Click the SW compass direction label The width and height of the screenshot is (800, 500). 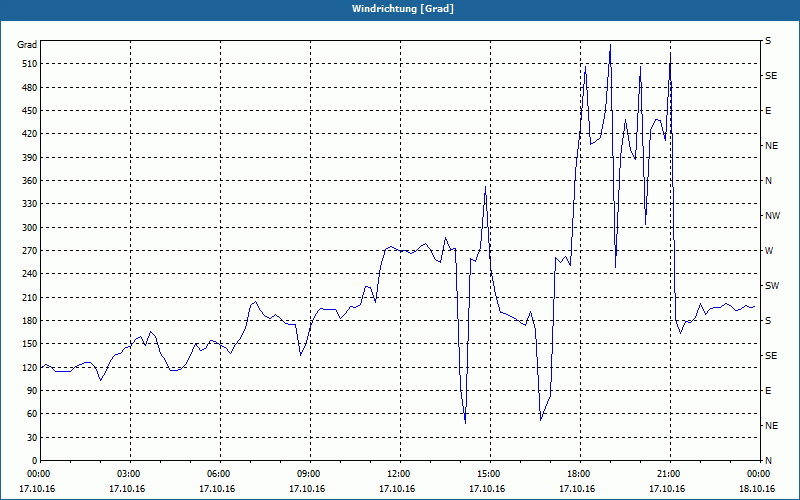[x=772, y=286]
